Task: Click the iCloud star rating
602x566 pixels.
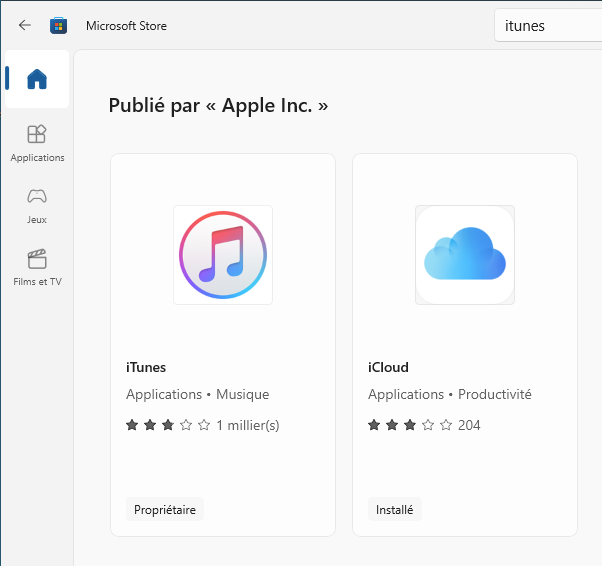Action: click(x=410, y=425)
